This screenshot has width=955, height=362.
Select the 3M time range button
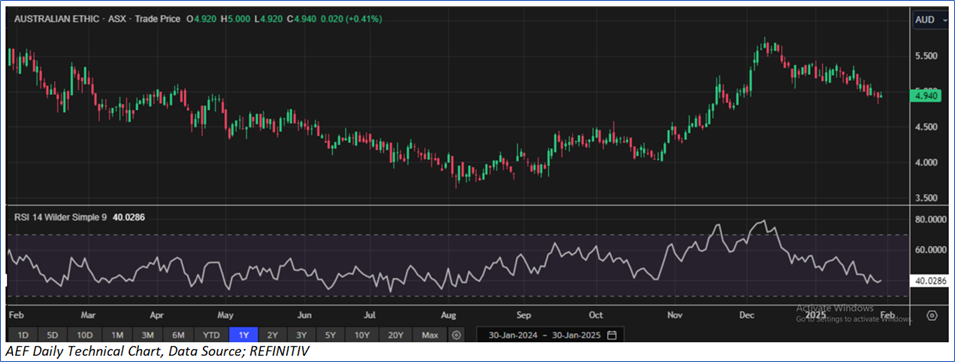pyautogui.click(x=148, y=335)
